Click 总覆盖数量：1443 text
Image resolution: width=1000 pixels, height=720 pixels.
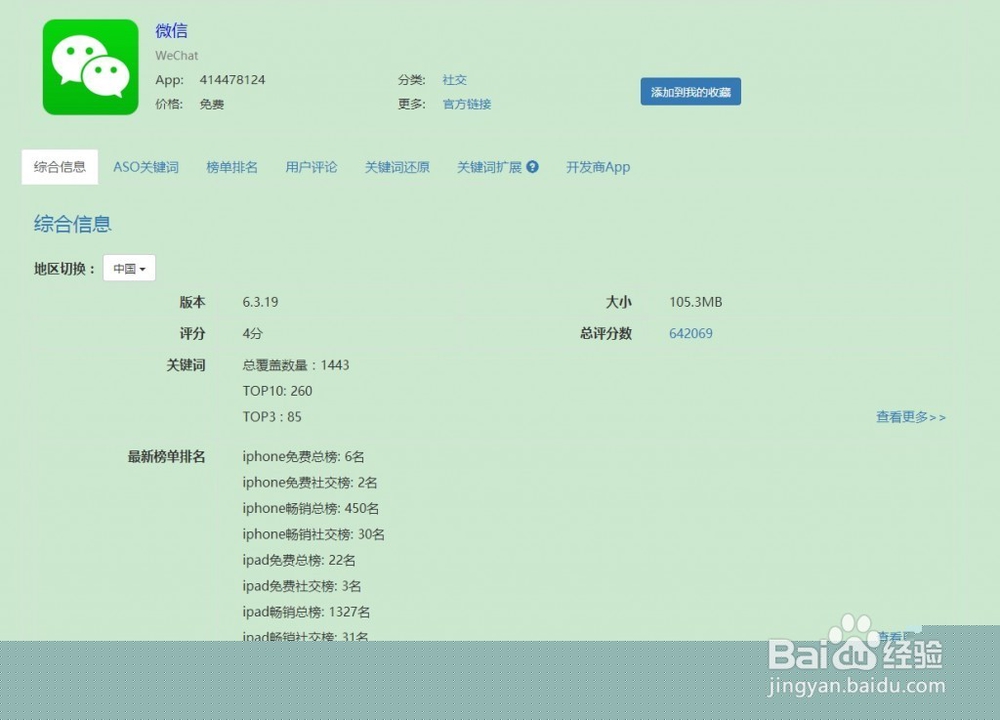(x=296, y=365)
